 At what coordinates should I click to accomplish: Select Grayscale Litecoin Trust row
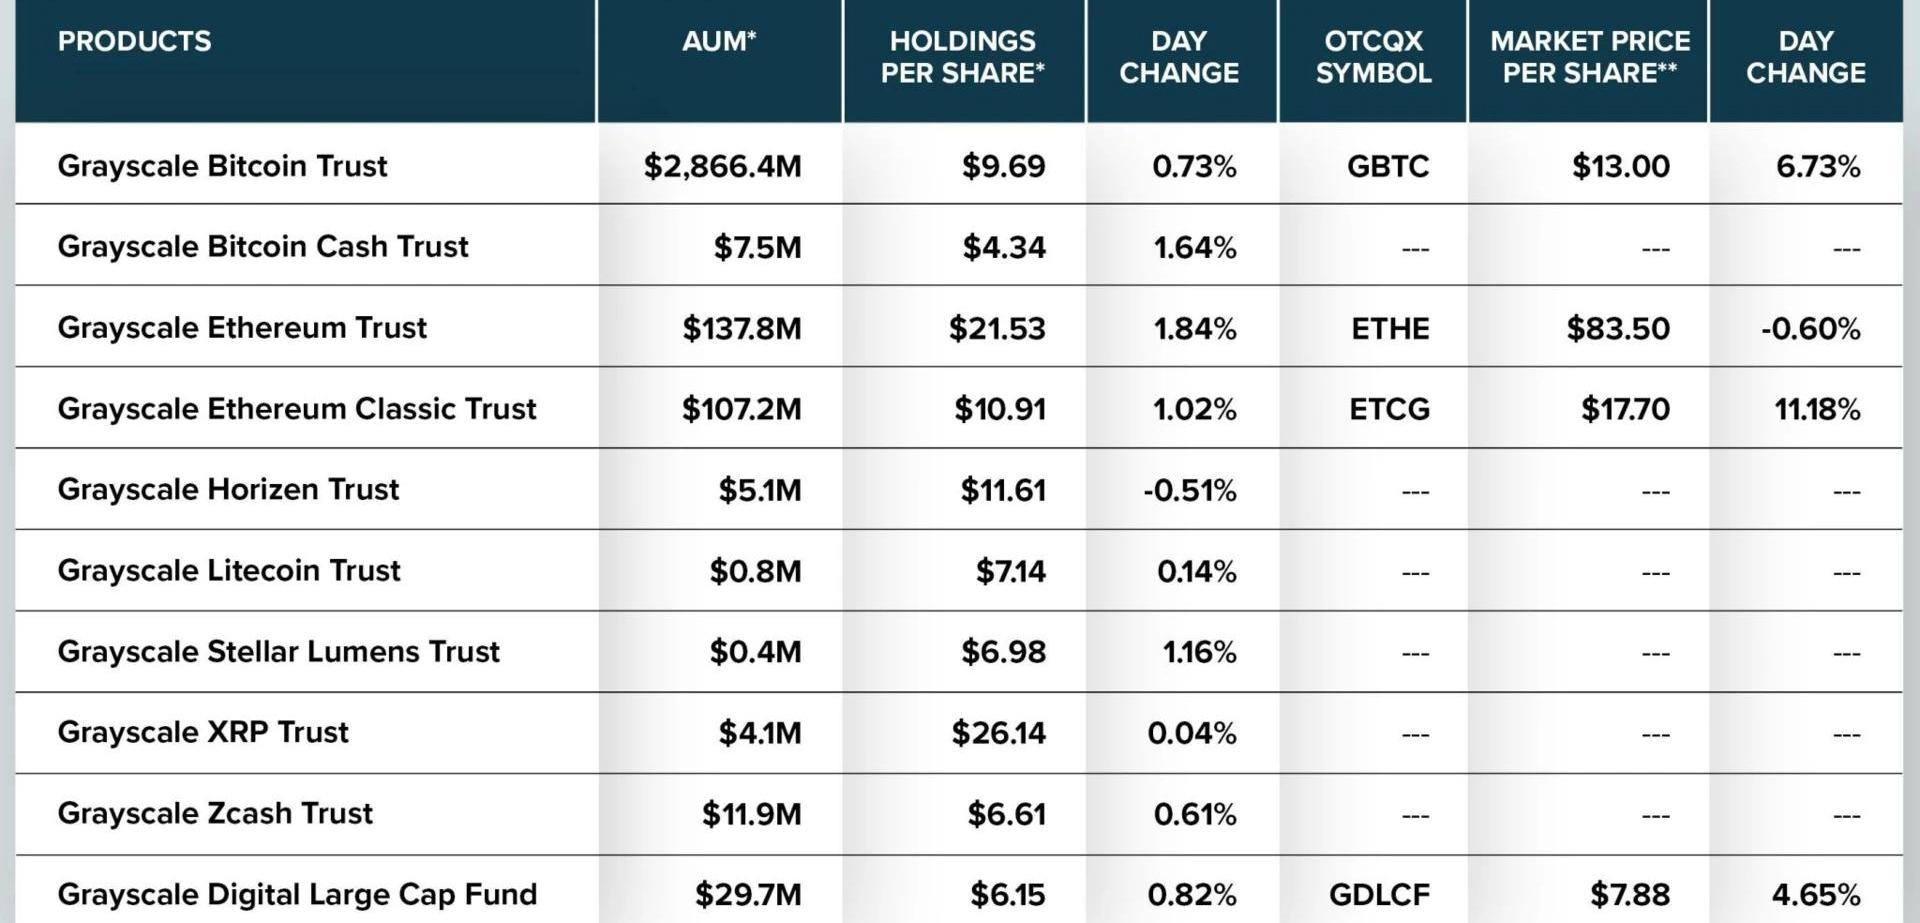(229, 570)
